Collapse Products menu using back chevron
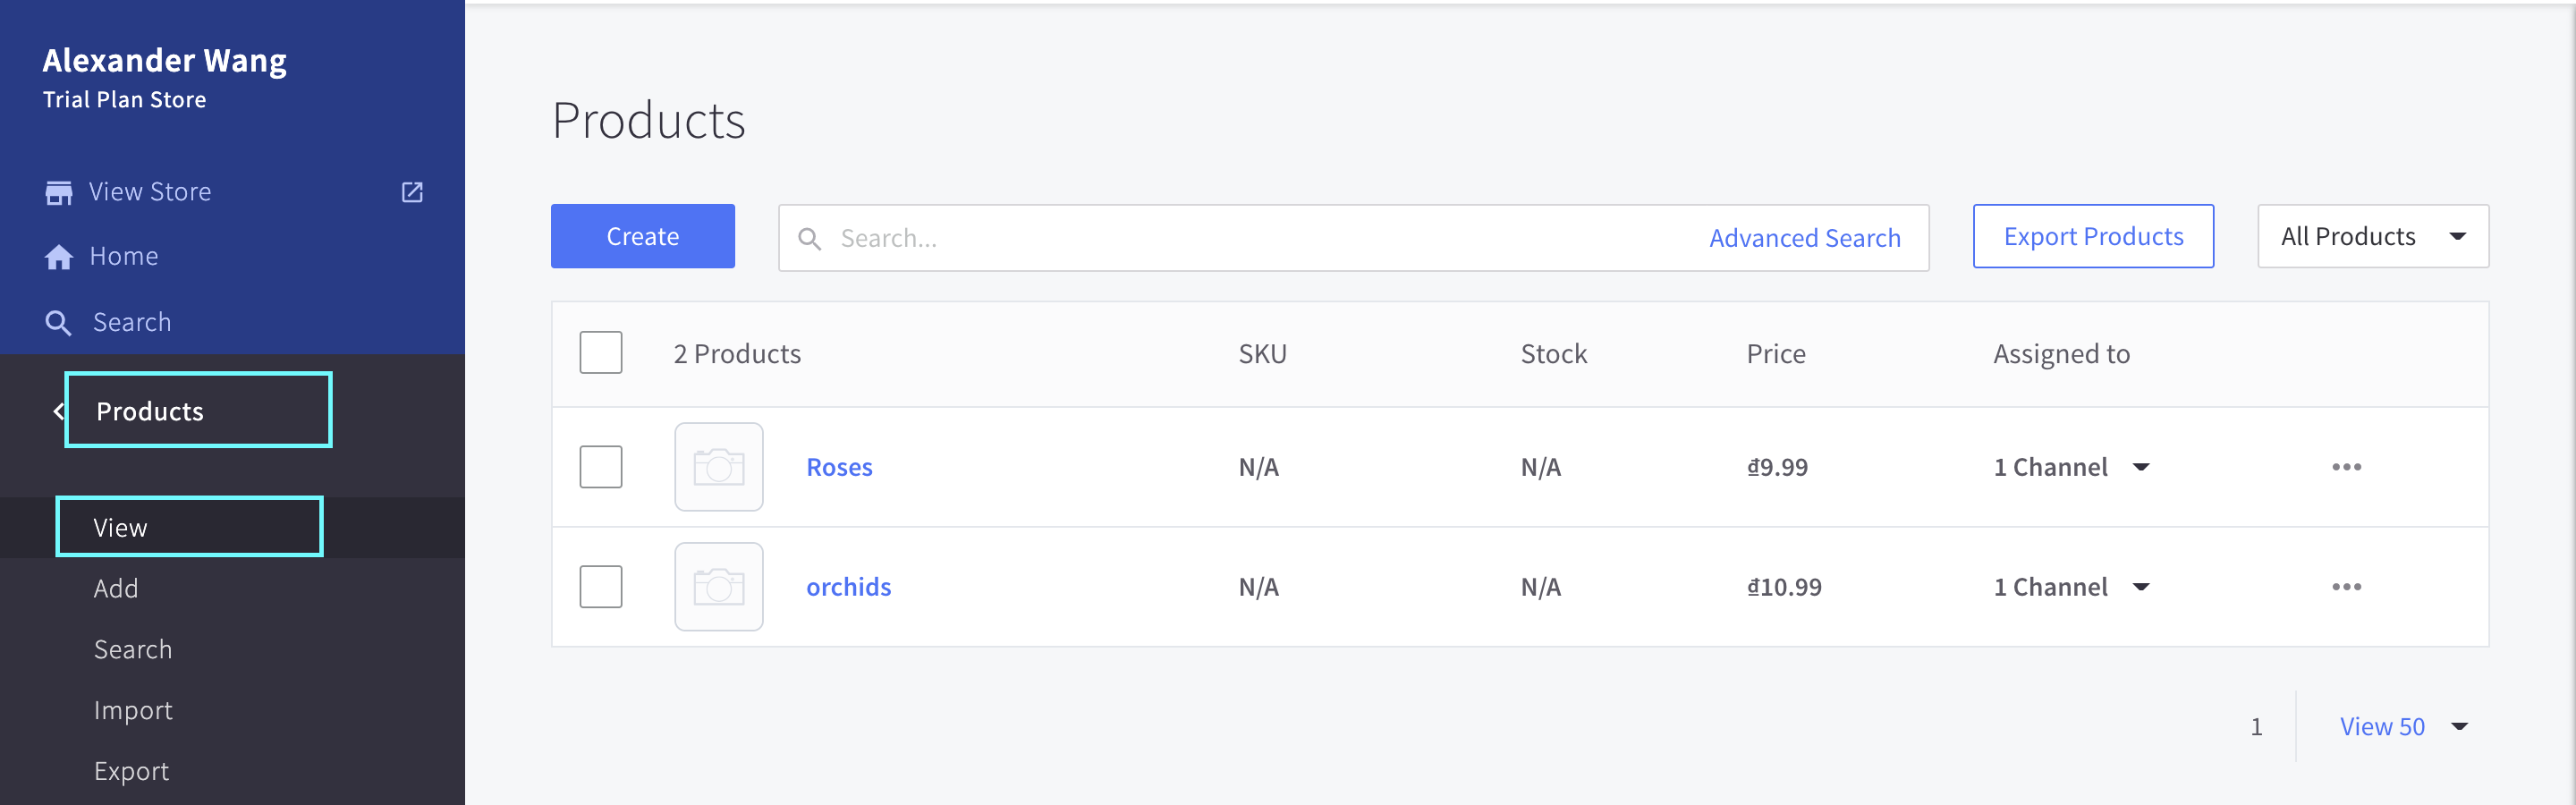This screenshot has height=805, width=2576. [x=59, y=411]
